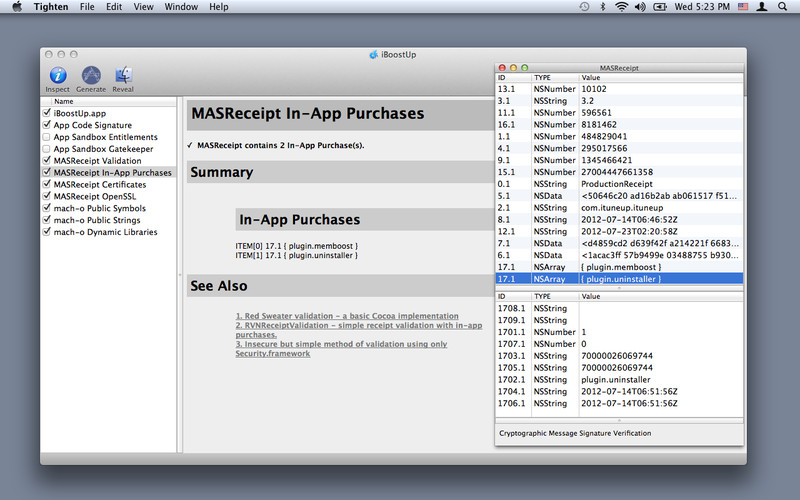Click the volume icon in menu bar
Screen dimensions: 800x500
click(640, 7)
